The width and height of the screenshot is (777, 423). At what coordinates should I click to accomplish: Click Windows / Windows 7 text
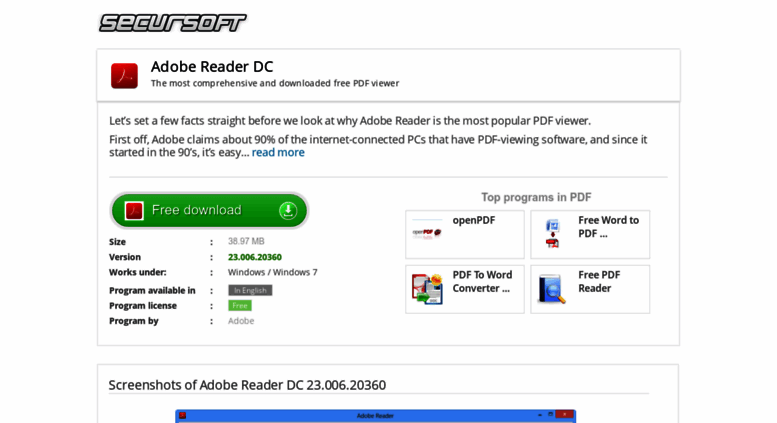pyautogui.click(x=273, y=272)
